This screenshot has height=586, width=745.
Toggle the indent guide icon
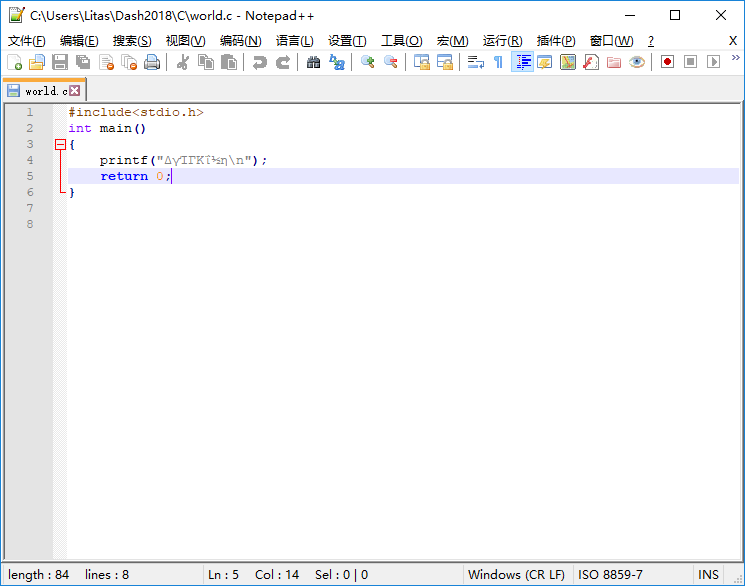pyautogui.click(x=522, y=62)
